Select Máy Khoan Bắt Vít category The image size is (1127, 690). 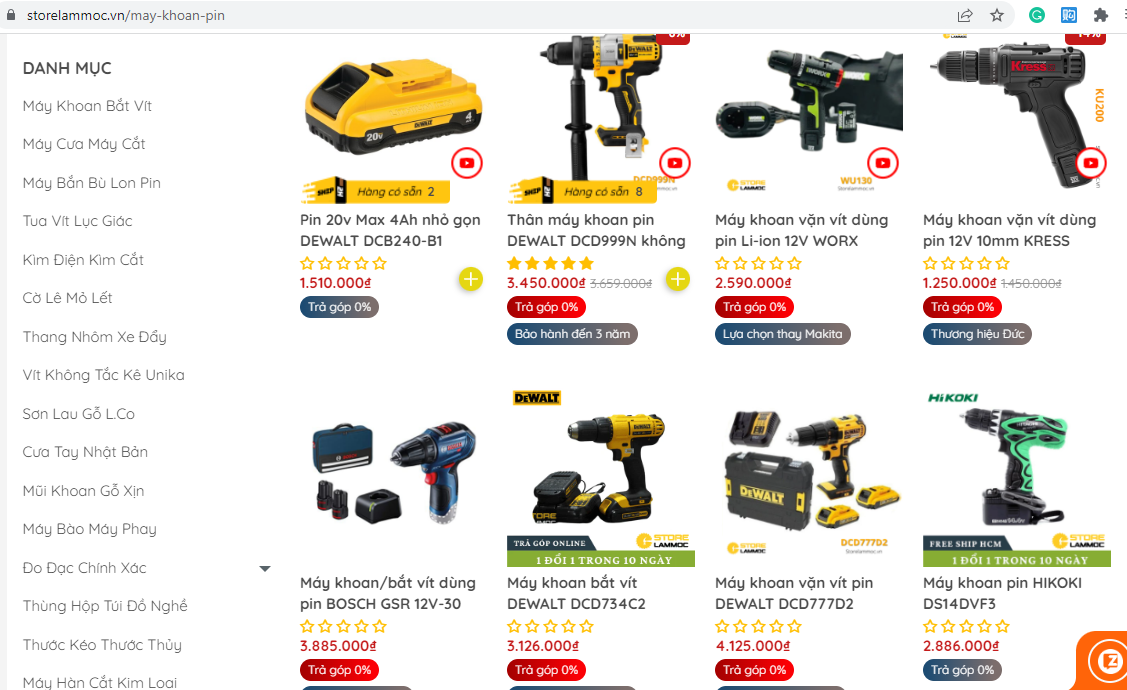click(87, 106)
